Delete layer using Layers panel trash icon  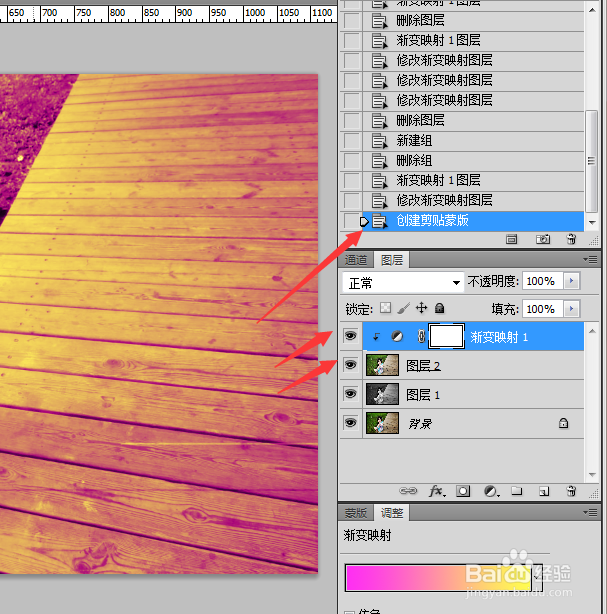(x=571, y=491)
